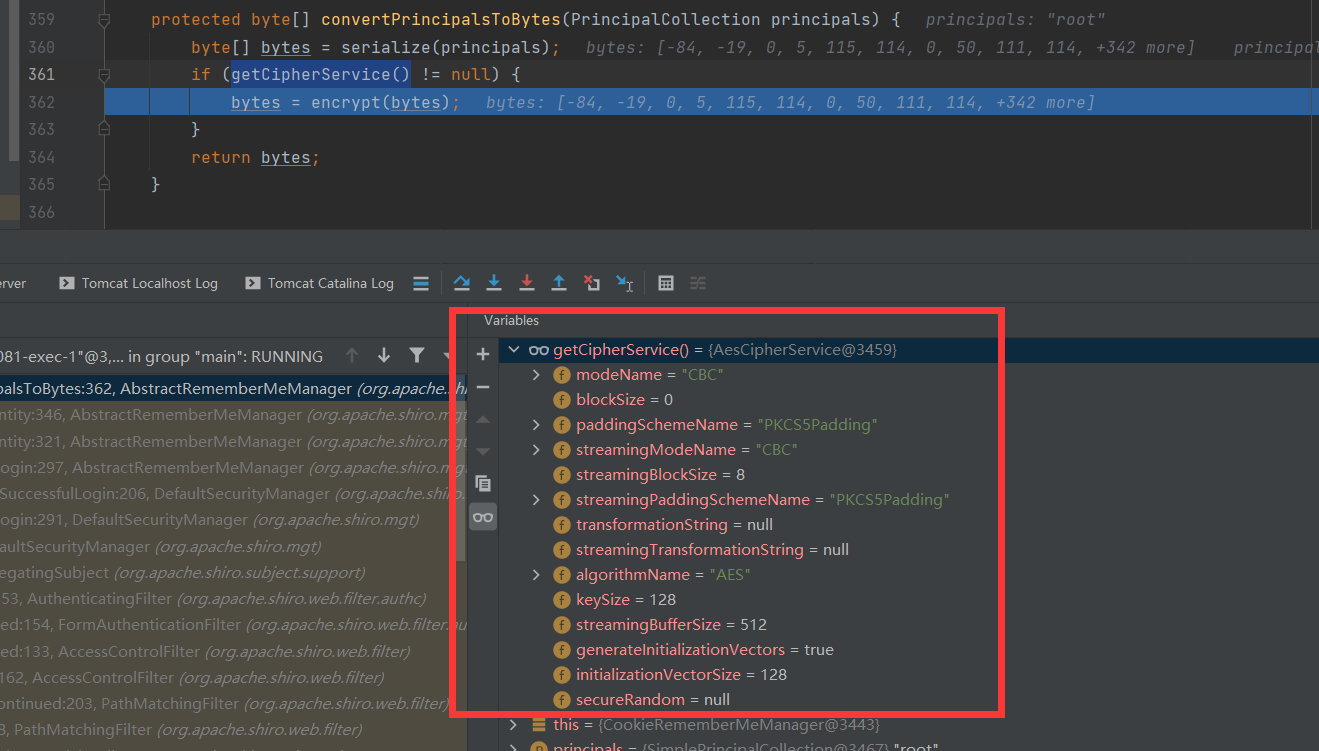Select frame at AbstractRememberMeManager line 297

(x=234, y=467)
